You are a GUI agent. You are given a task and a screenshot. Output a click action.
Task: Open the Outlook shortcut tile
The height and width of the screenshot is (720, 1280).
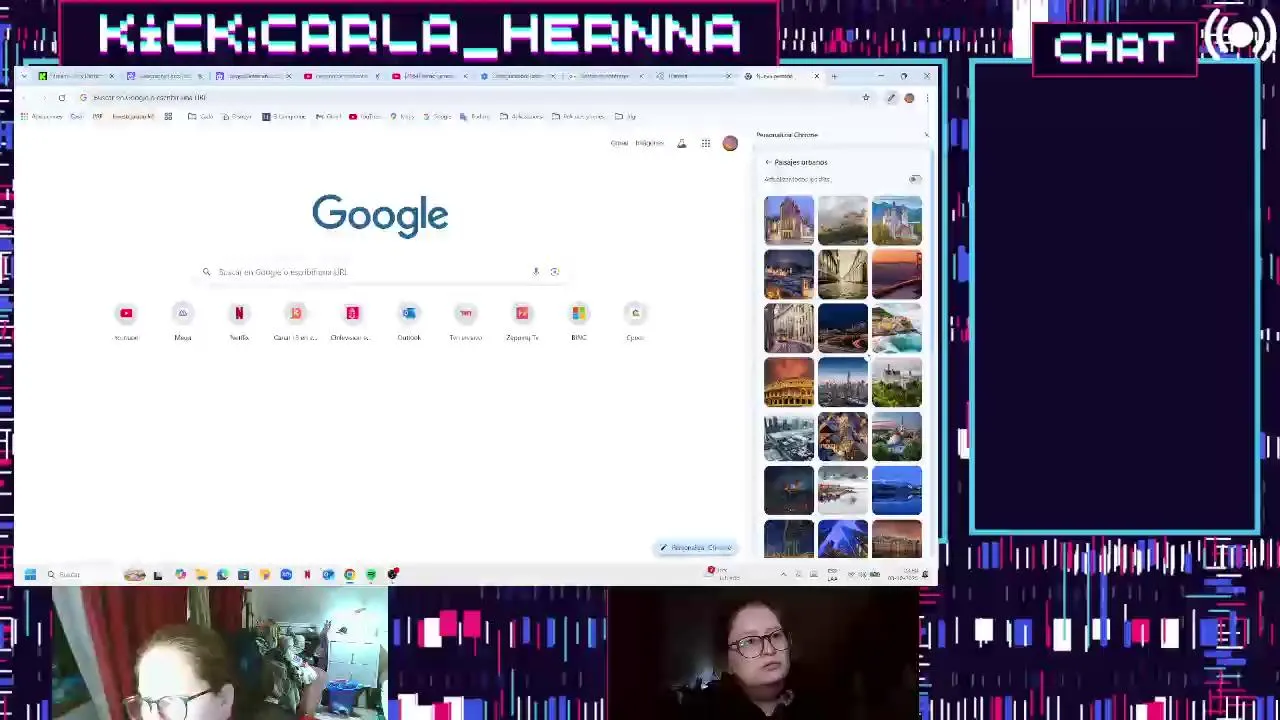[409, 322]
